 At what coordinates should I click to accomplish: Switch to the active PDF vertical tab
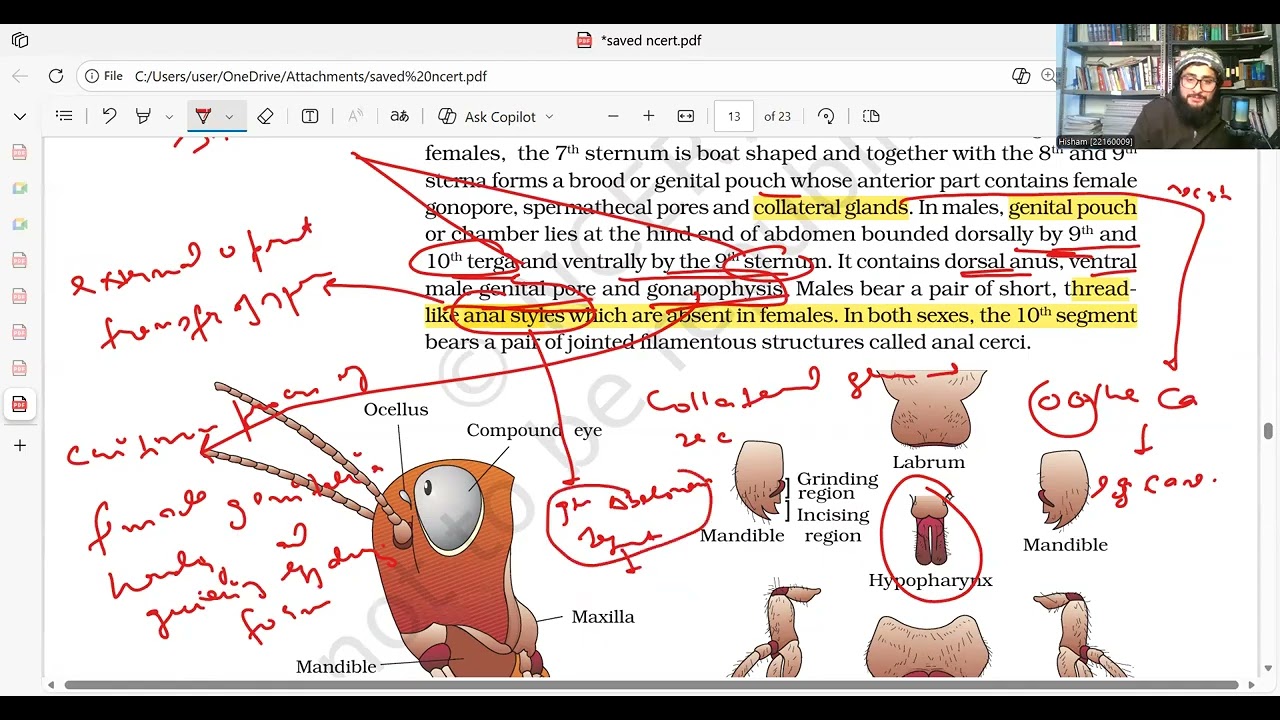[20, 404]
